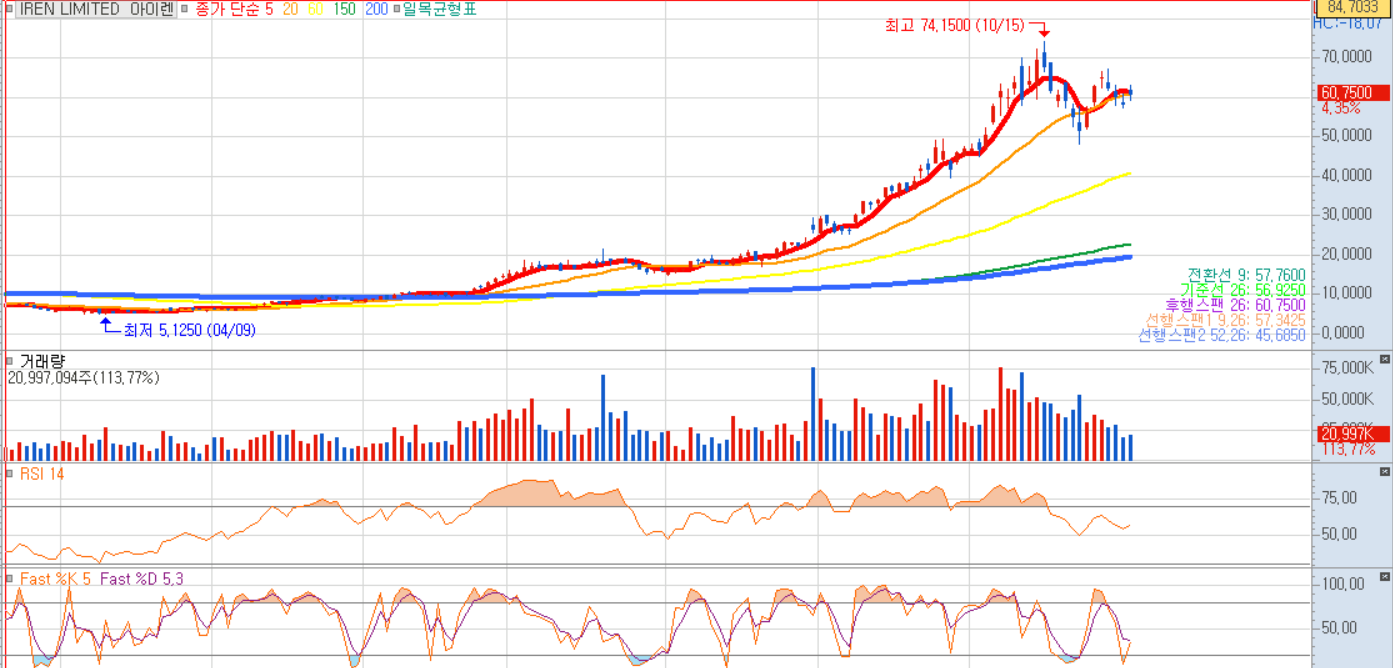Viewport: 1393px width, 668px height.
Task: Click the yellow 84,7033 crosshair price tag
Action: click(1355, 7)
